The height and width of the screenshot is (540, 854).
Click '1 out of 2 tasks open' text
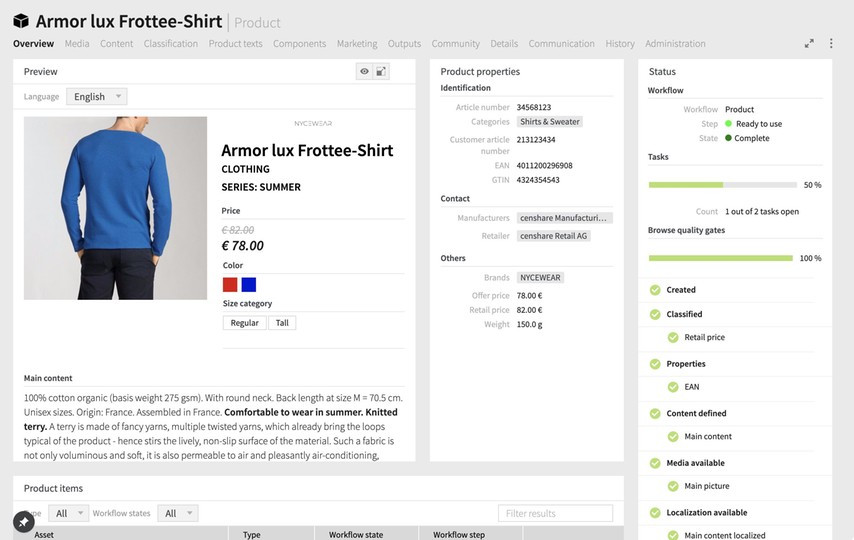tap(762, 211)
